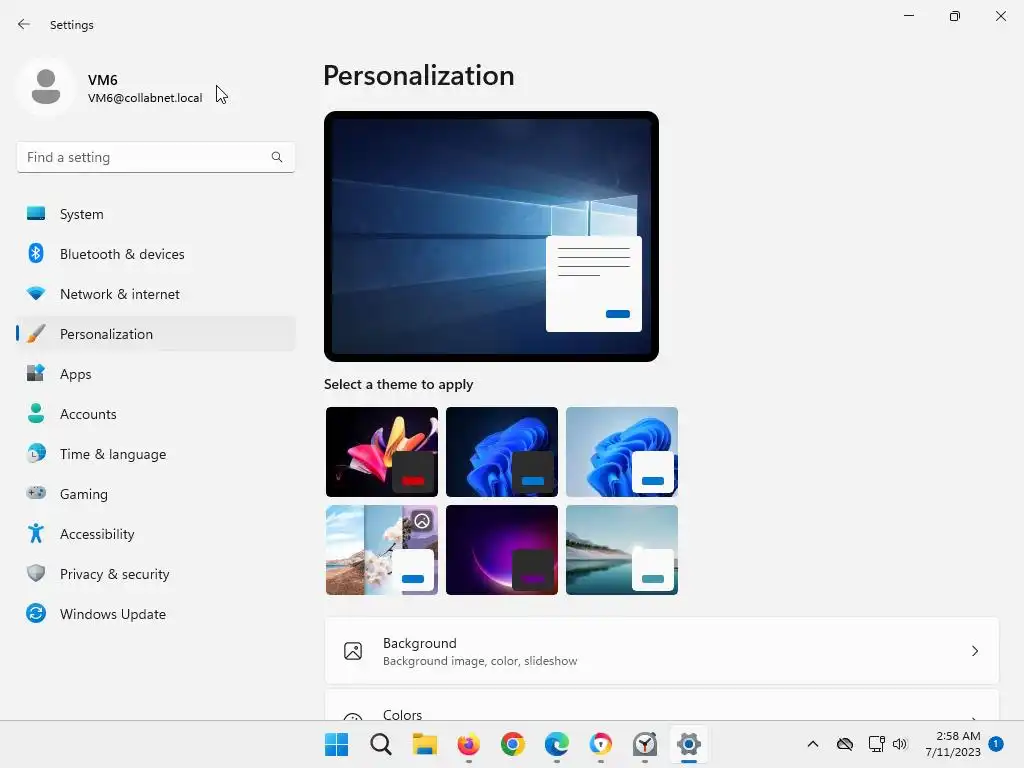Click the Privacy & security shield icon
Screen dimensions: 1024x768
tap(36, 573)
